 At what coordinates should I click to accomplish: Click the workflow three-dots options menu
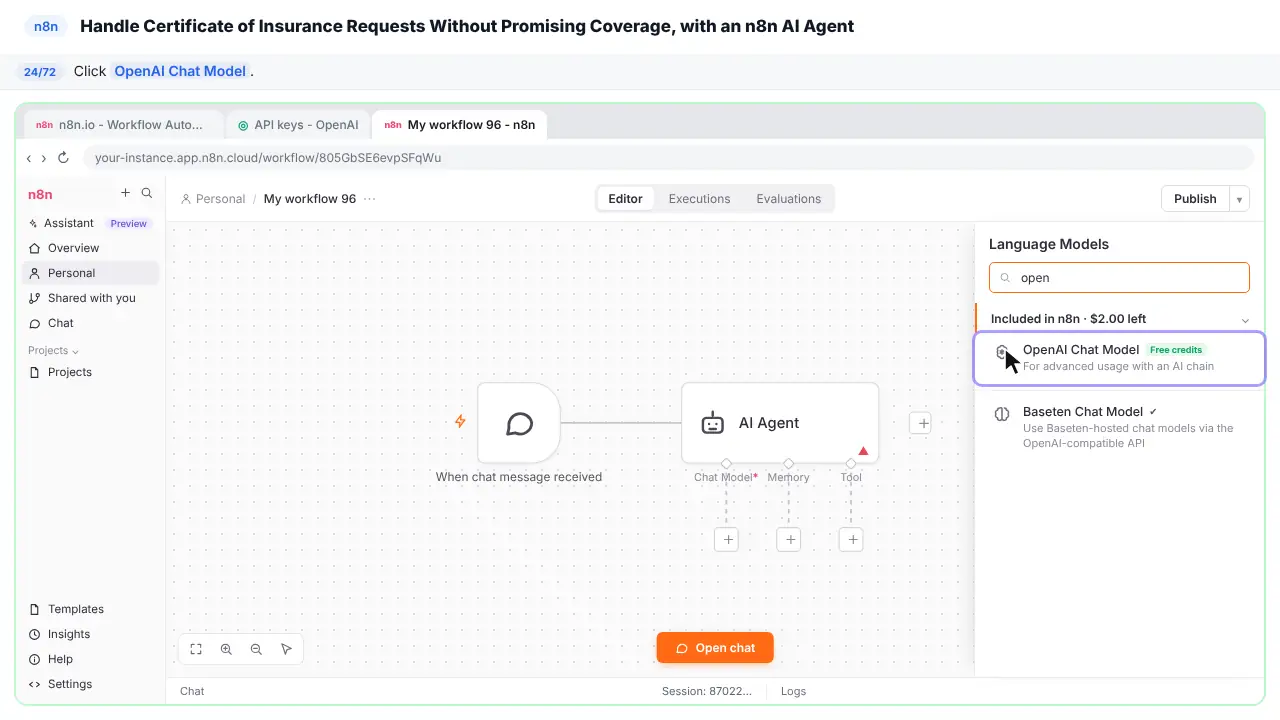pos(370,199)
